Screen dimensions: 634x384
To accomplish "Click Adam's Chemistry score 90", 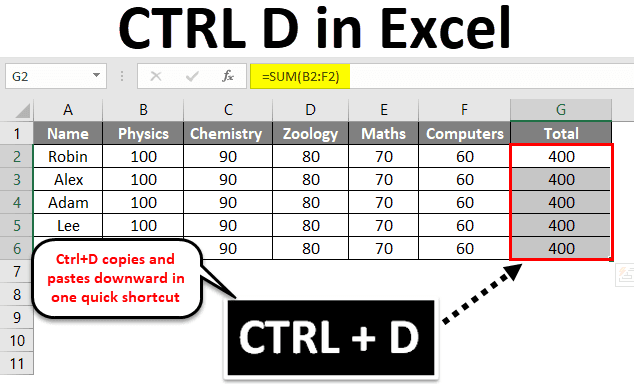I will (x=228, y=203).
